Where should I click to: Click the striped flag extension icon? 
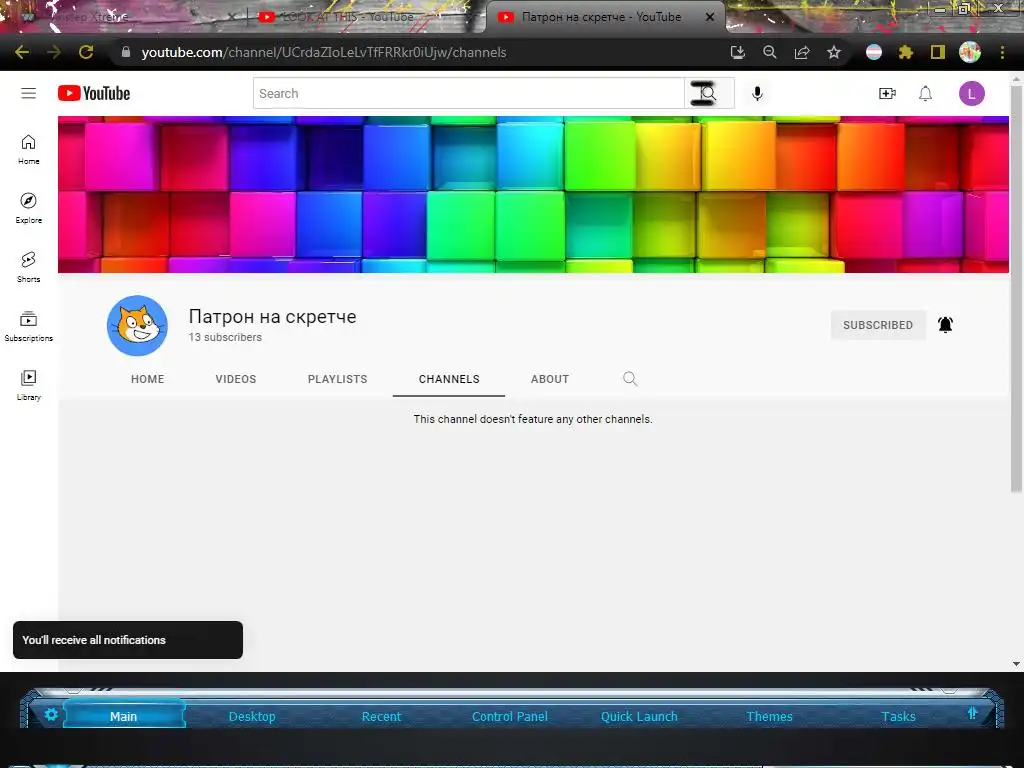click(873, 52)
